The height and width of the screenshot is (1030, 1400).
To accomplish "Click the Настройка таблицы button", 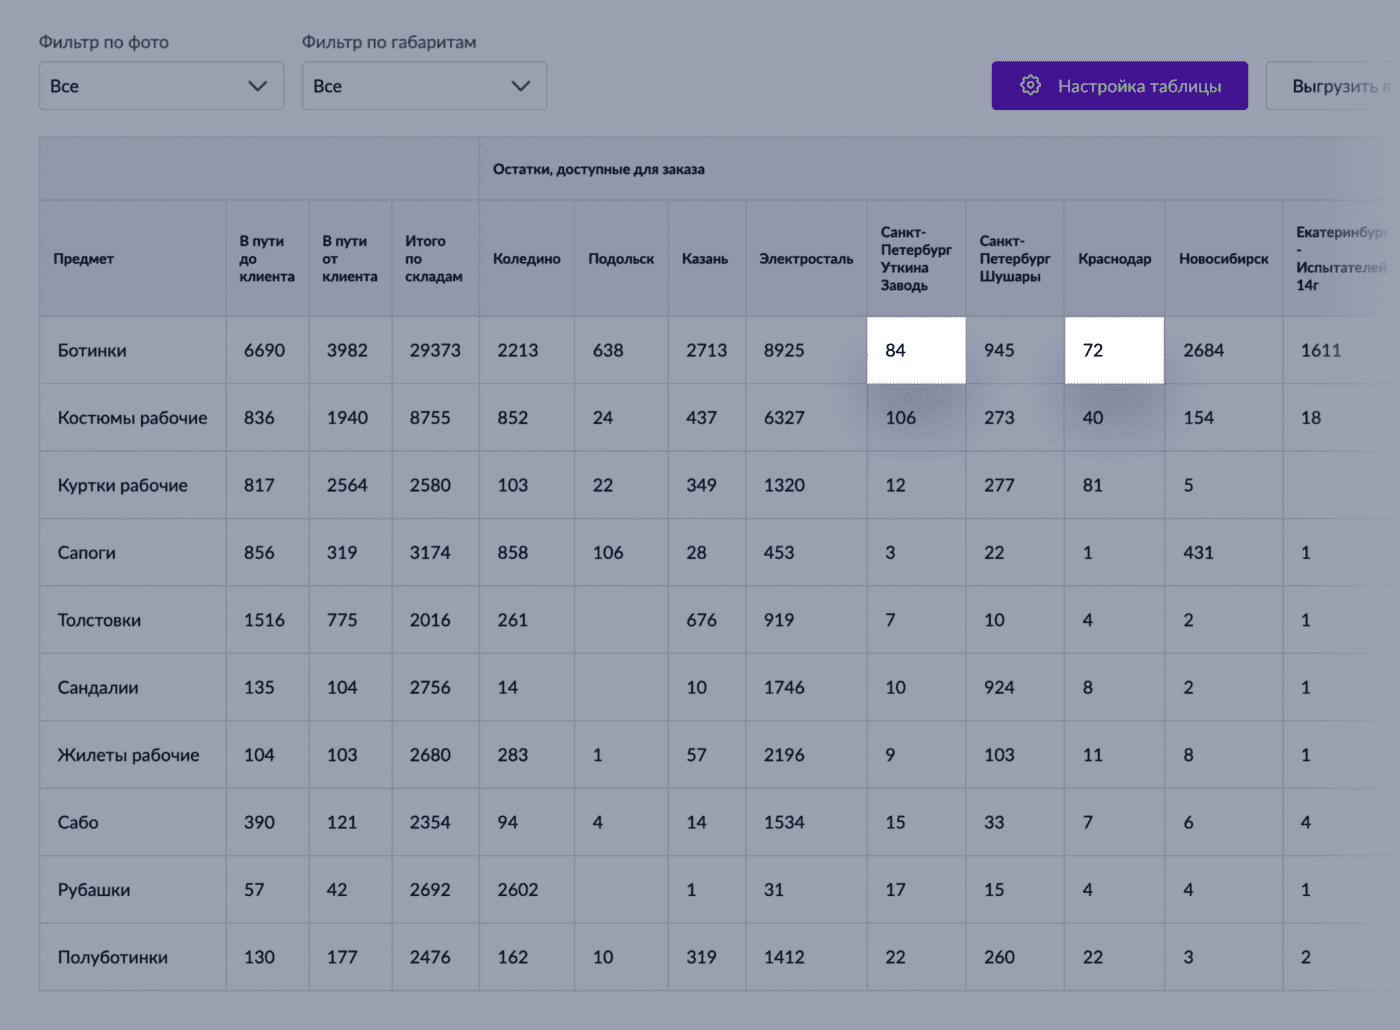I will click(x=1119, y=86).
